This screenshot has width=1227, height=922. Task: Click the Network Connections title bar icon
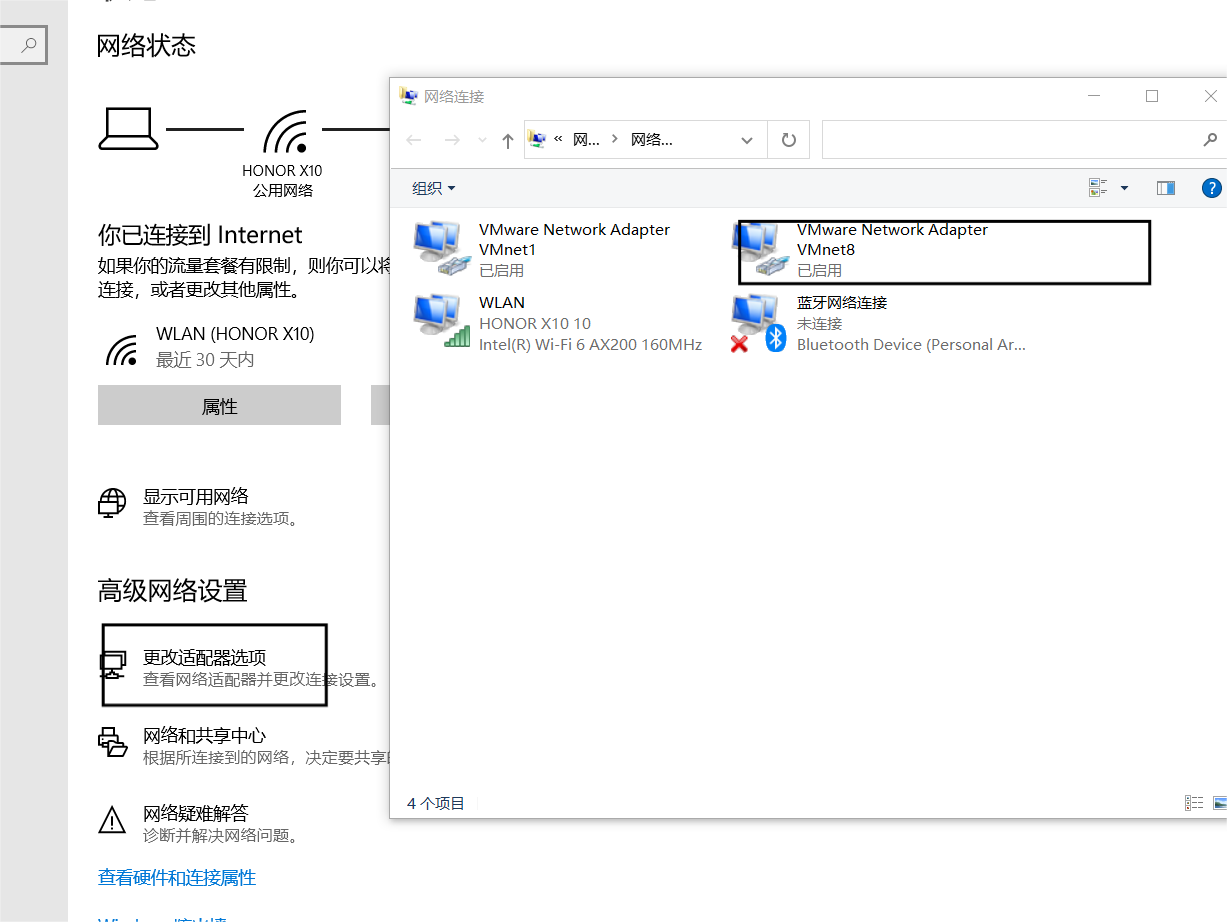pos(408,96)
